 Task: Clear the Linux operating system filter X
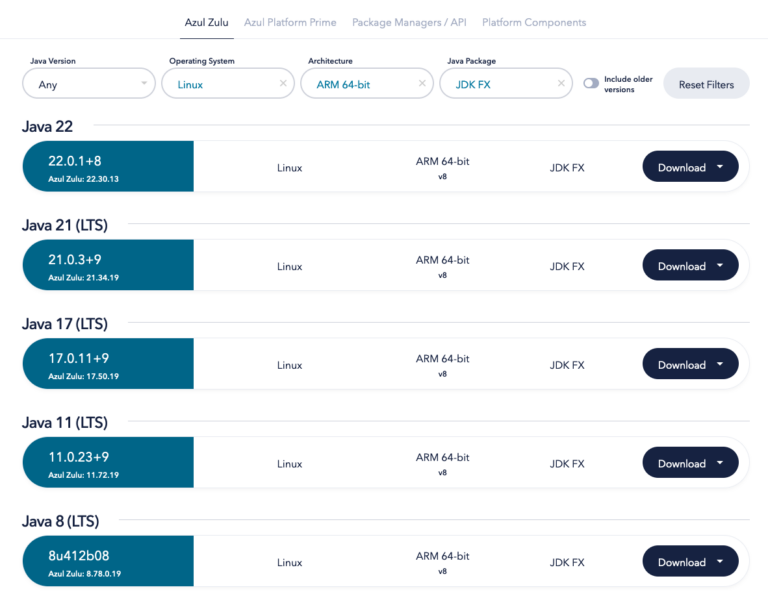click(283, 84)
